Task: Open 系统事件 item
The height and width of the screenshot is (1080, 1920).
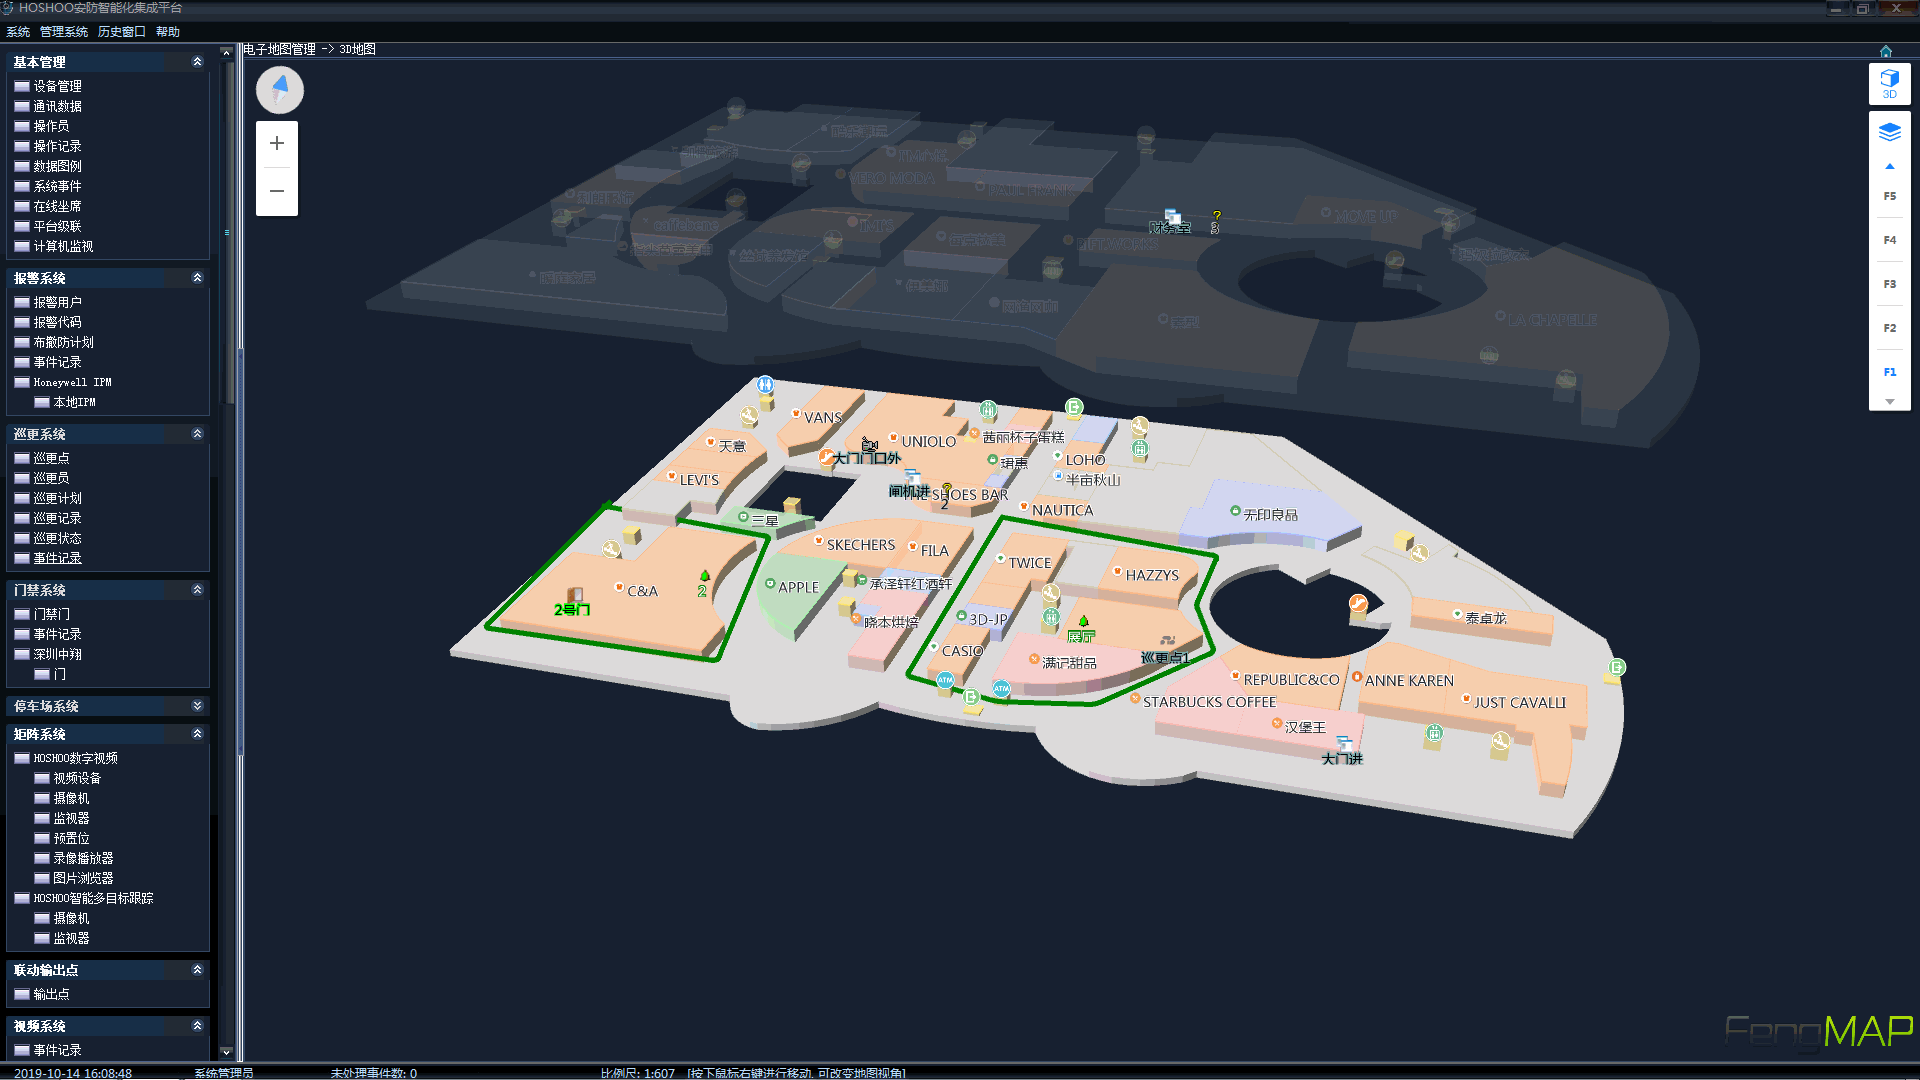Action: pos(58,186)
